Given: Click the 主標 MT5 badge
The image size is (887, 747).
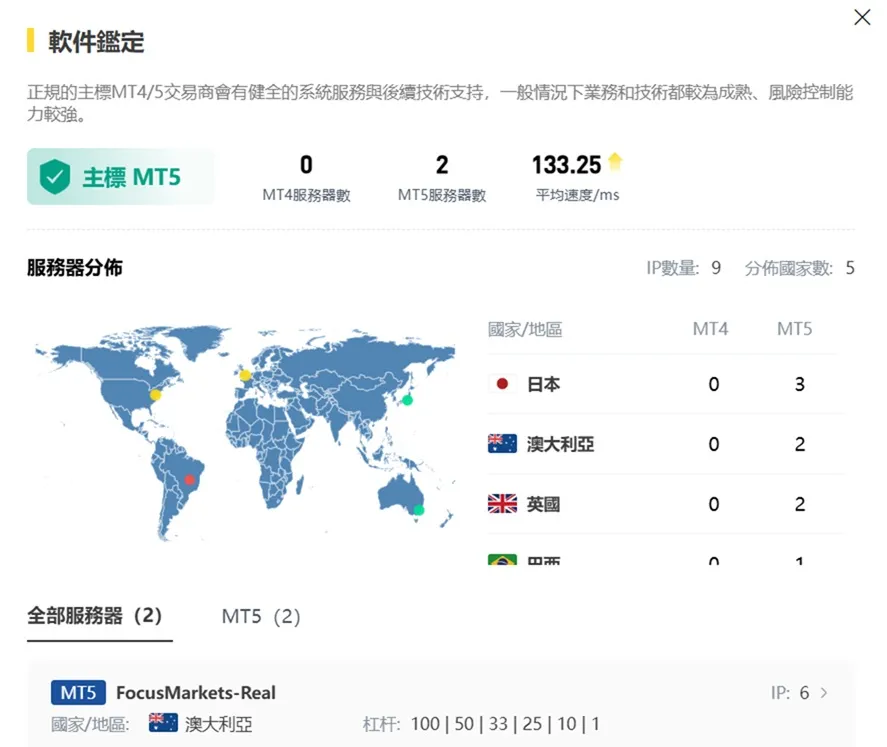Looking at the screenshot, I should click(x=120, y=176).
